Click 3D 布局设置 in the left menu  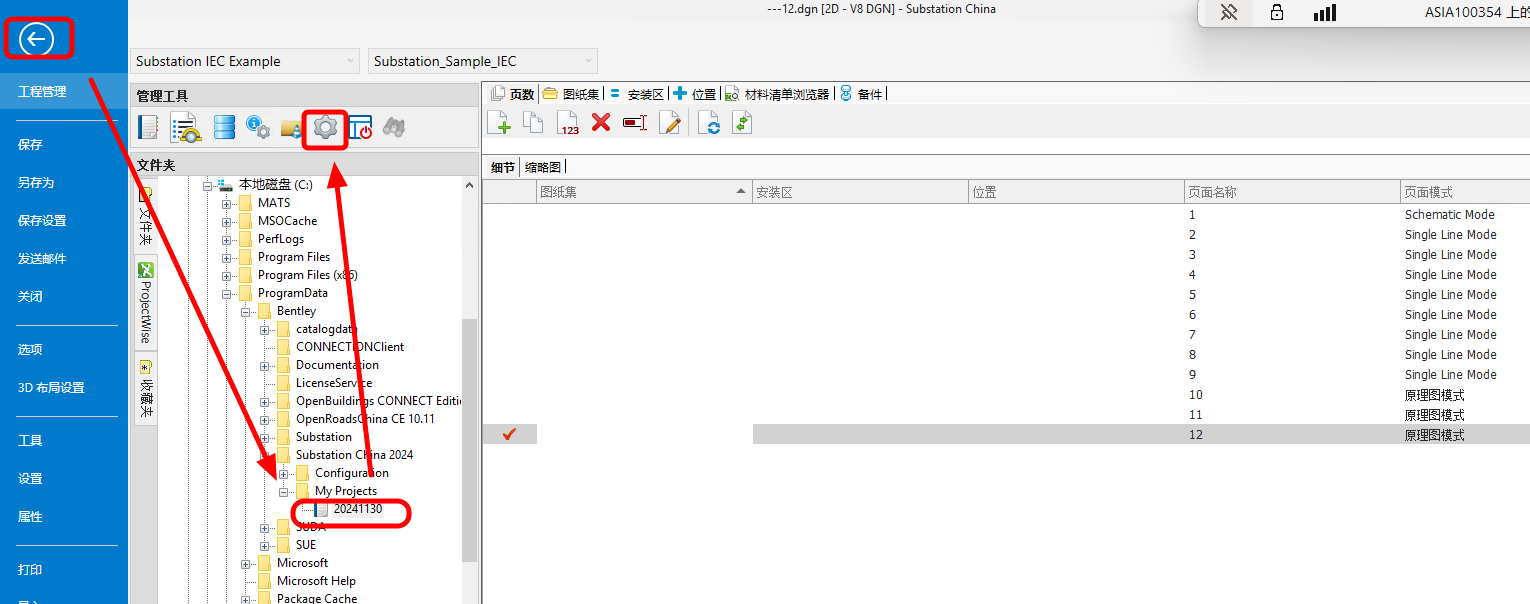(51, 387)
